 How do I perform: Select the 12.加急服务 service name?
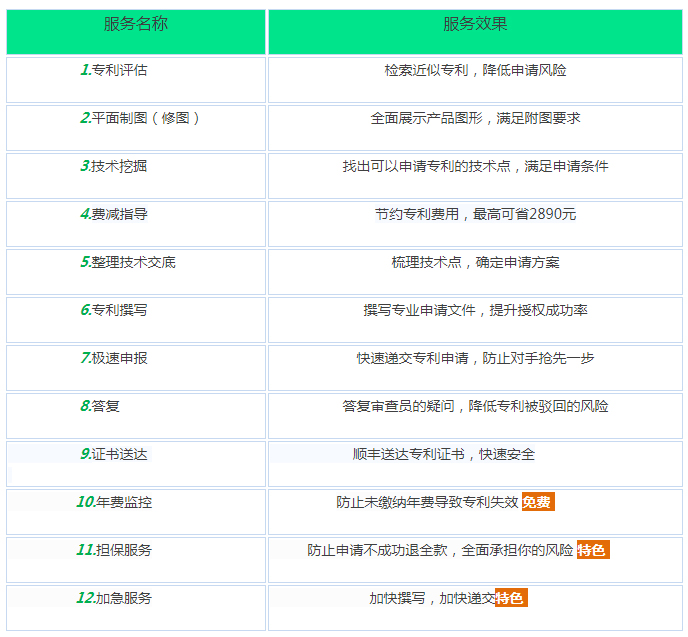click(x=114, y=598)
